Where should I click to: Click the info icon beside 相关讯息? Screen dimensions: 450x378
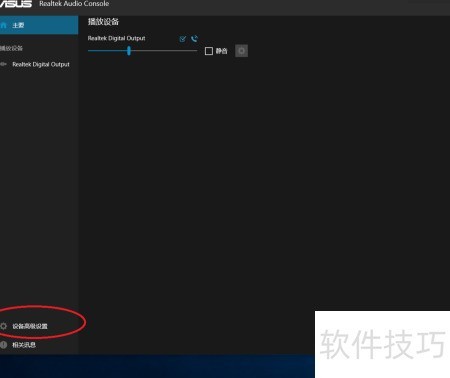click(x=3, y=345)
